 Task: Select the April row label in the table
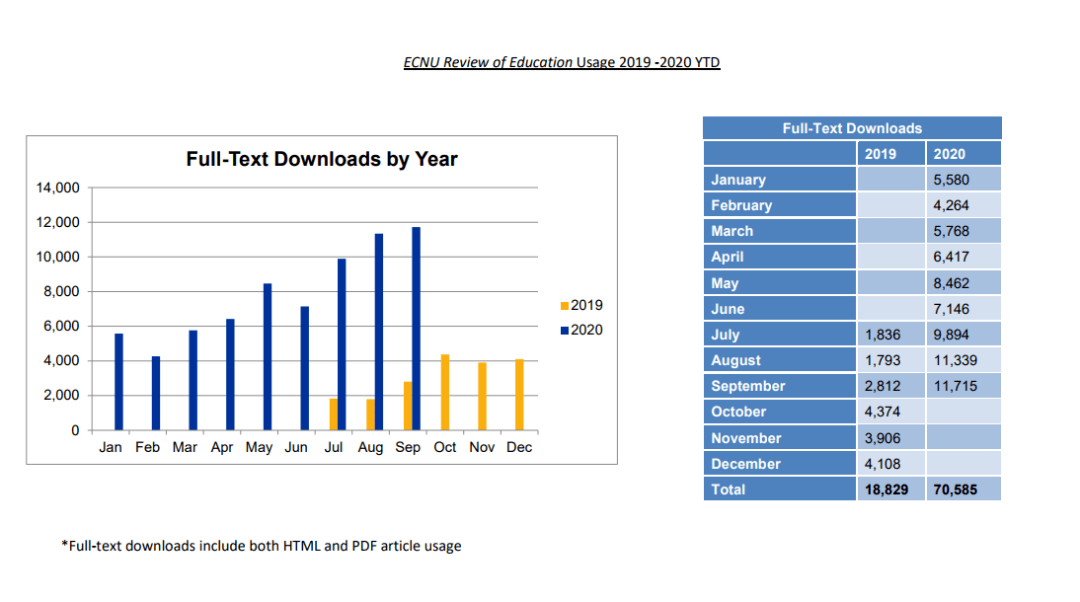[727, 257]
